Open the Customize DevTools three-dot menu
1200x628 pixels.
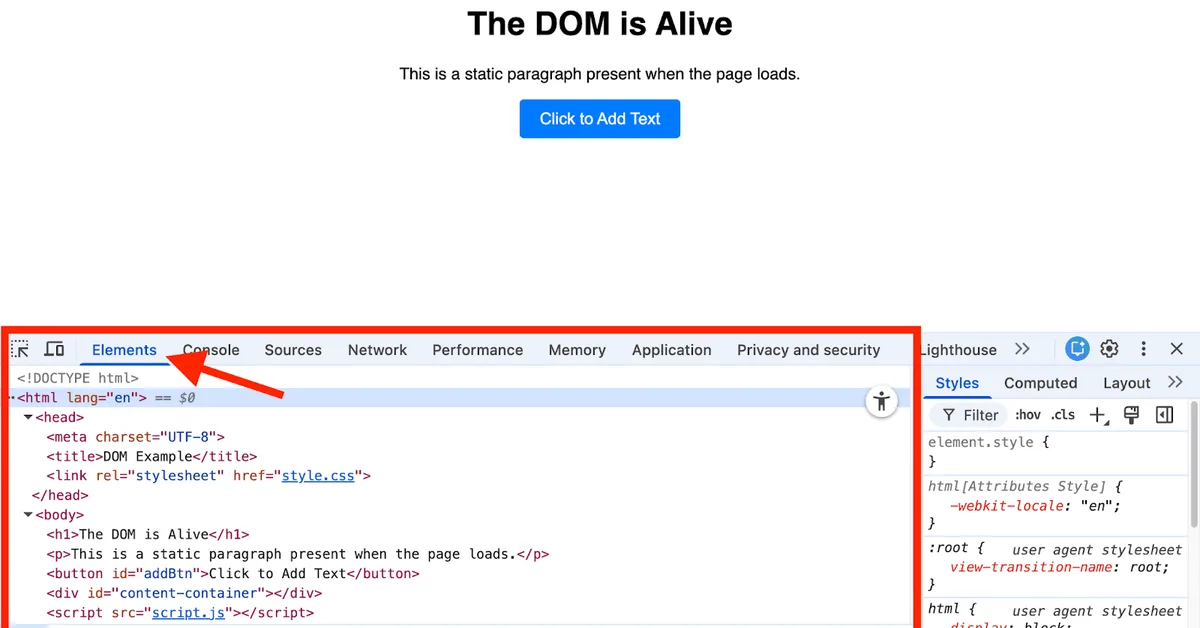[x=1143, y=349]
